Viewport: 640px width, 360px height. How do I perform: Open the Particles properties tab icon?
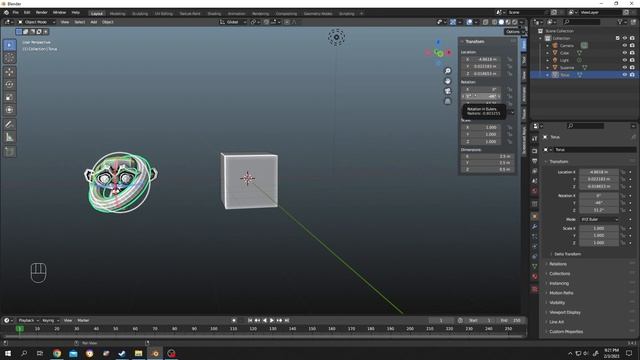point(534,236)
